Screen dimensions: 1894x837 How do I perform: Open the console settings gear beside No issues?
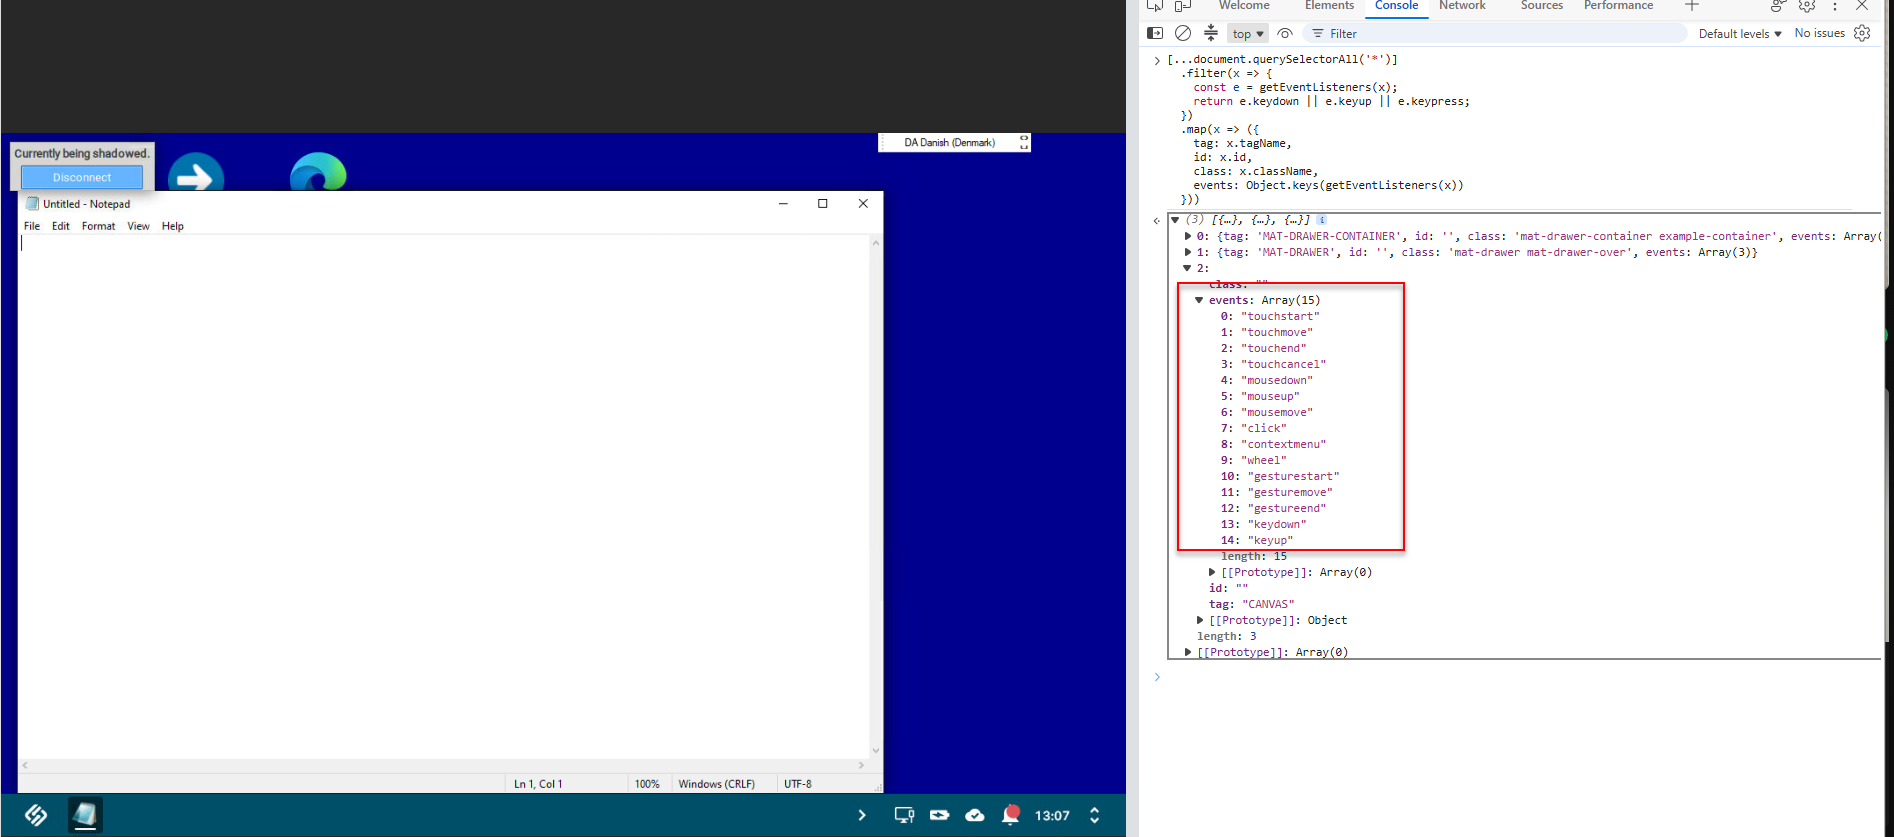pos(1862,33)
